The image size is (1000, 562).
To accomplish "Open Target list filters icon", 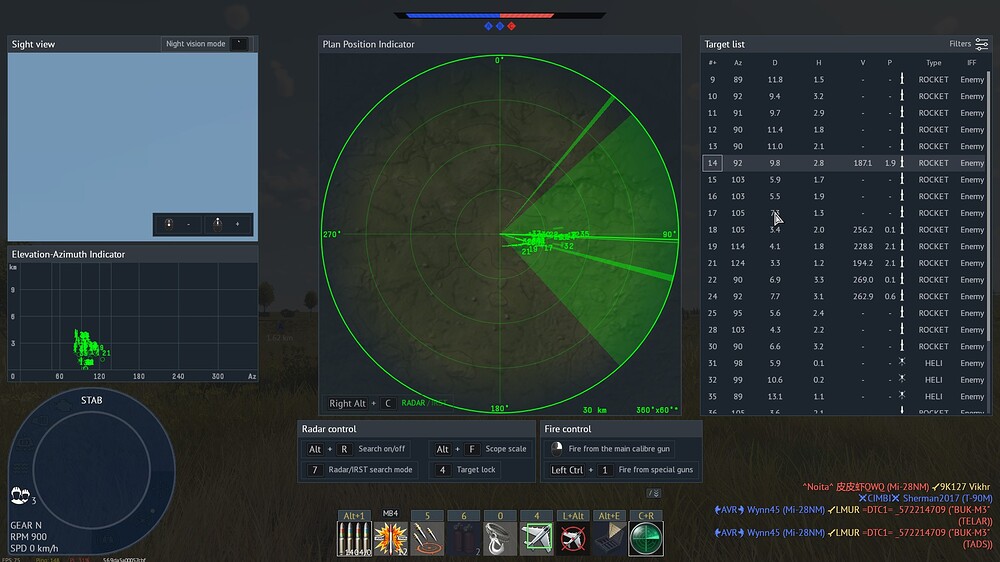I will coord(982,44).
